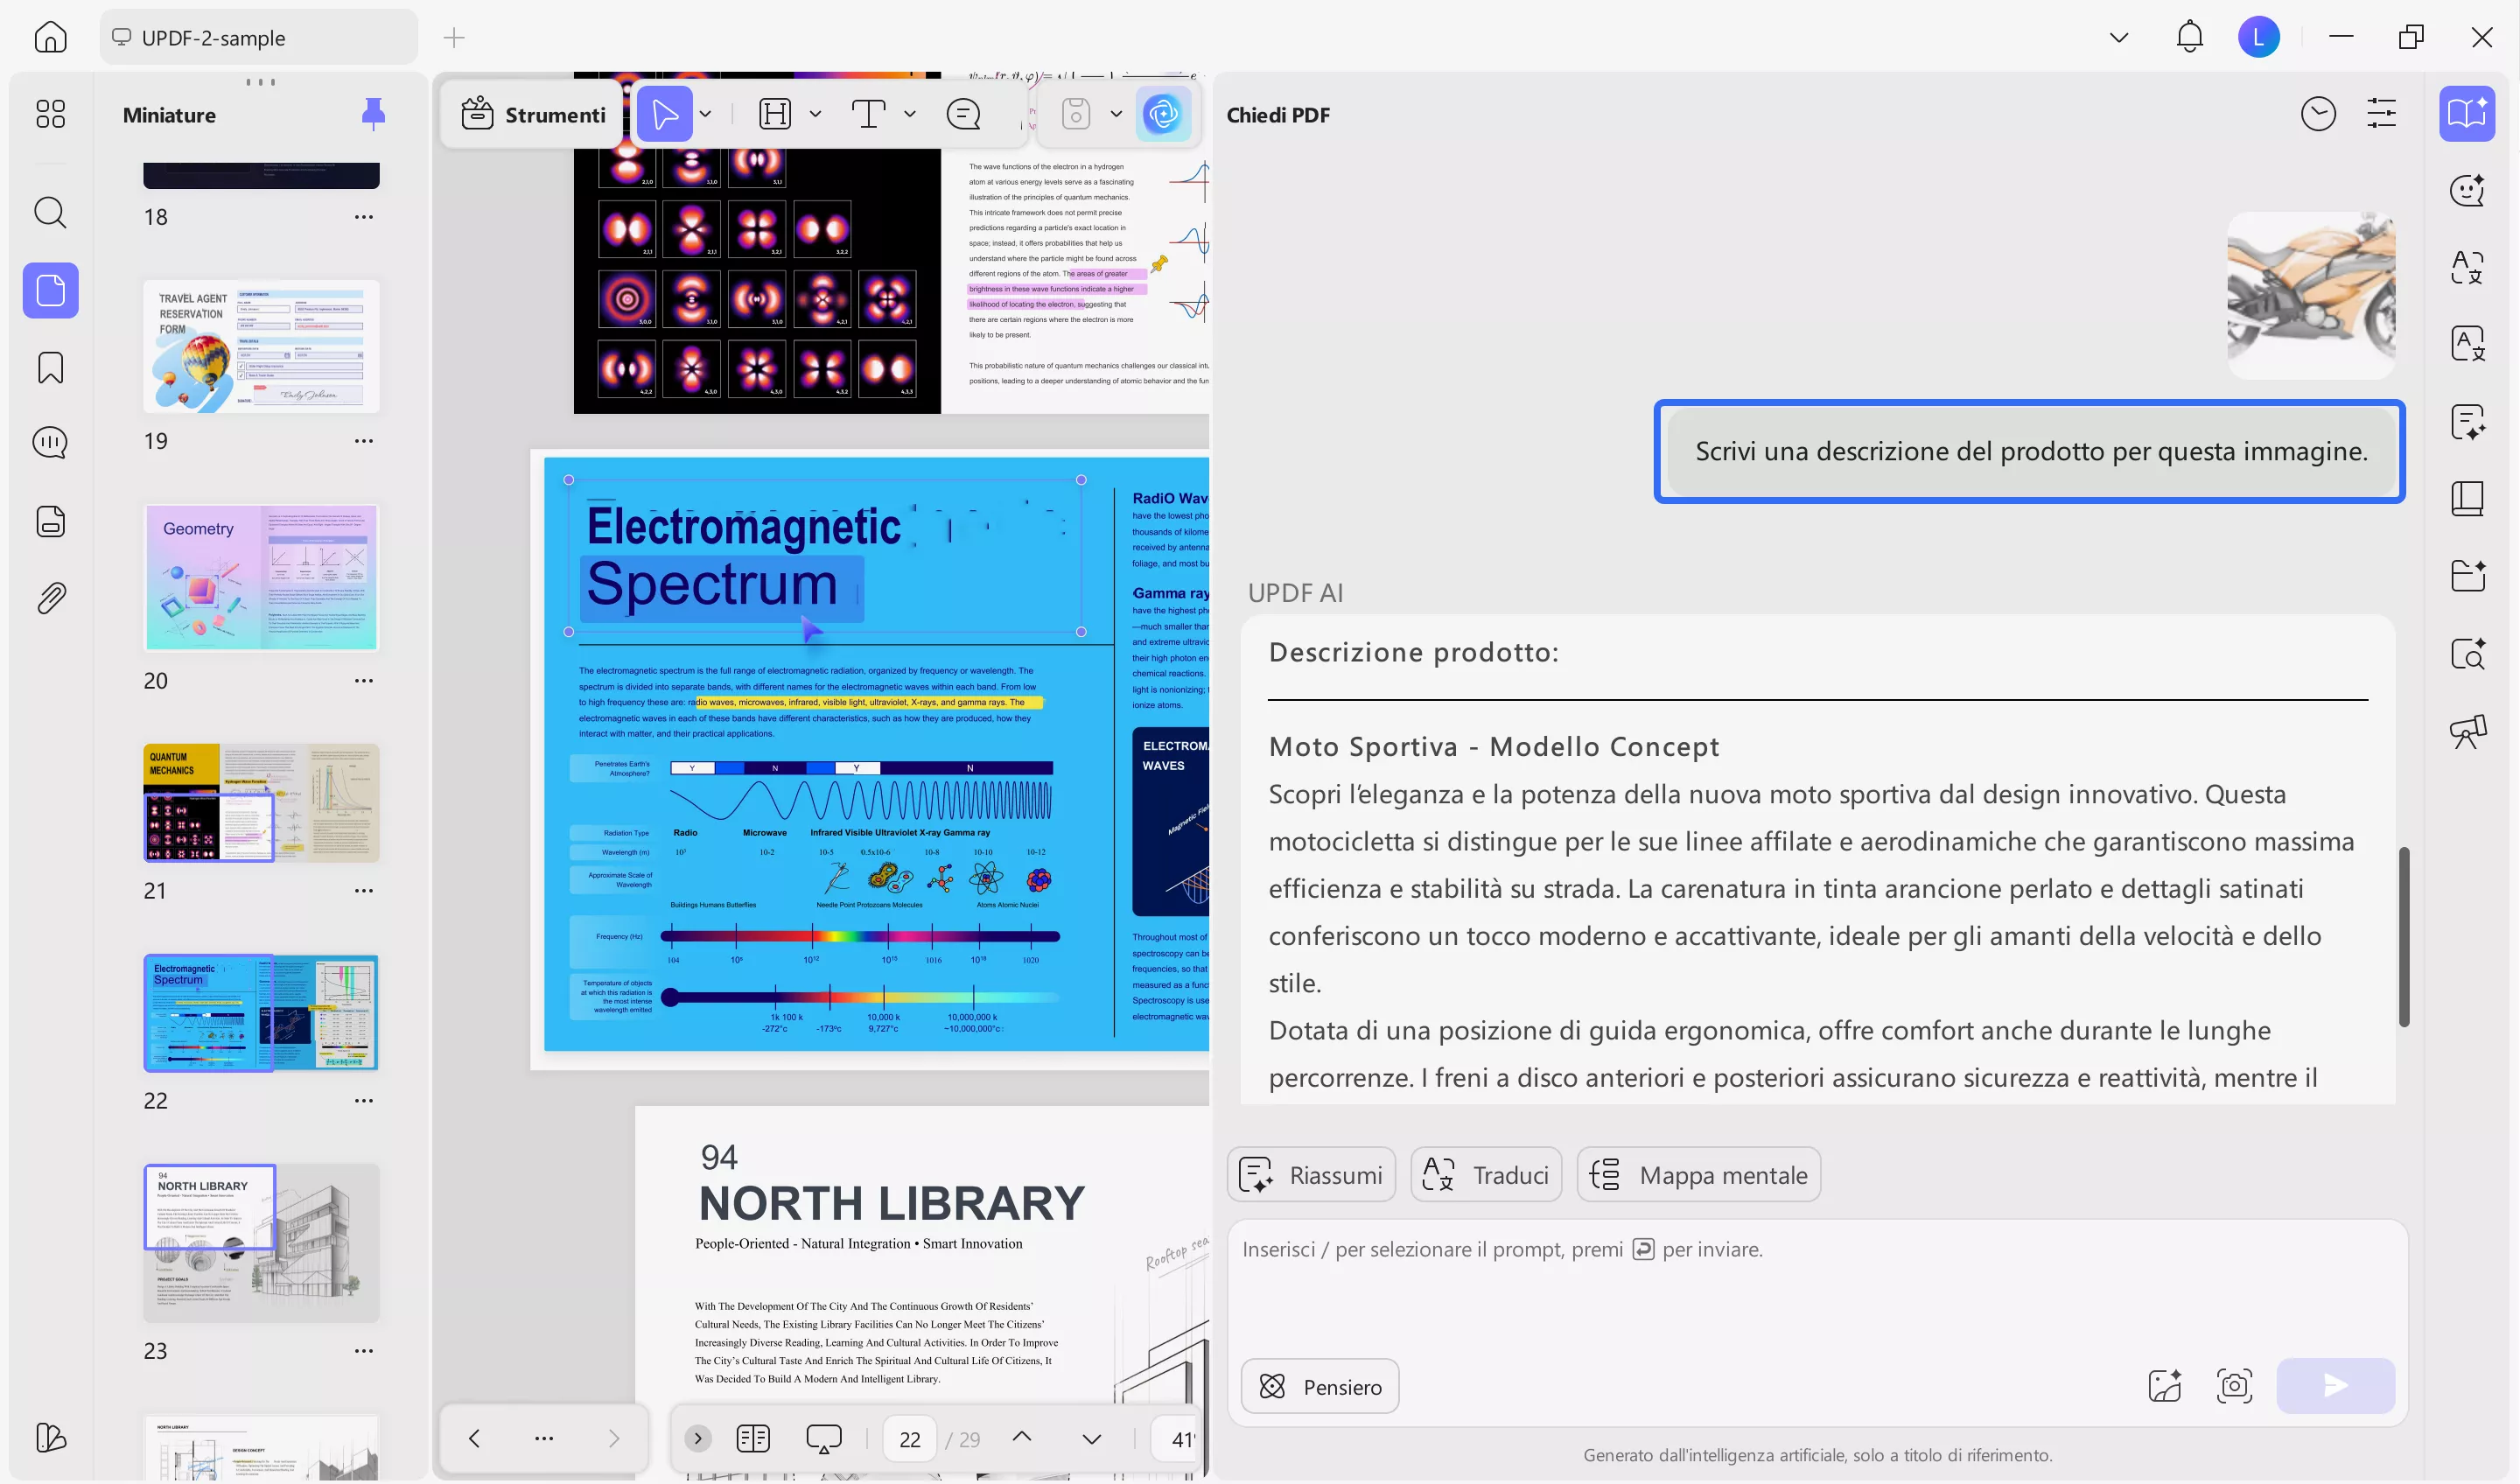Open the tab list chevron in title bar
The image size is (2520, 1484).
point(2118,38)
